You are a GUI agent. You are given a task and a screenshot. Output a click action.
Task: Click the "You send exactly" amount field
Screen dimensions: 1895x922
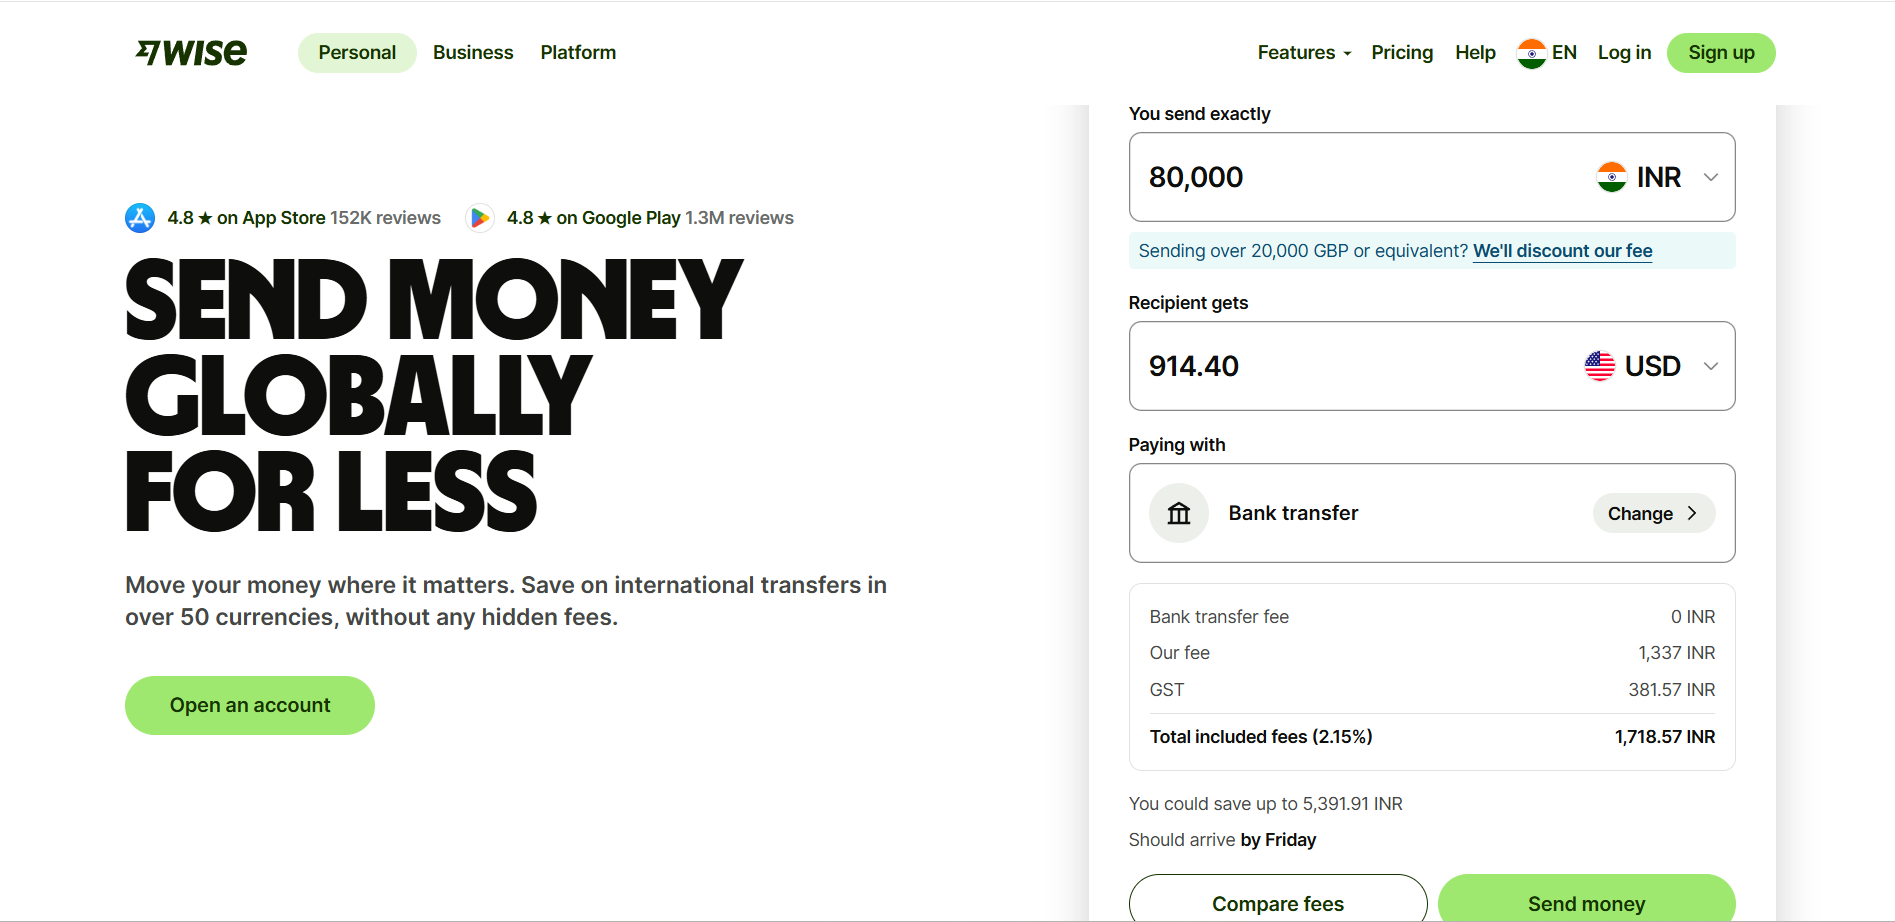pos(1350,177)
